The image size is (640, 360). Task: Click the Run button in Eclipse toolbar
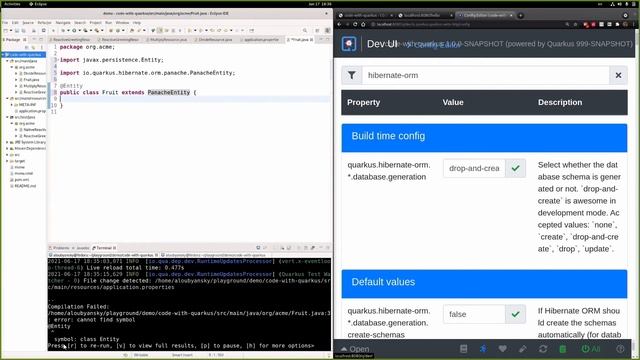[74, 31]
